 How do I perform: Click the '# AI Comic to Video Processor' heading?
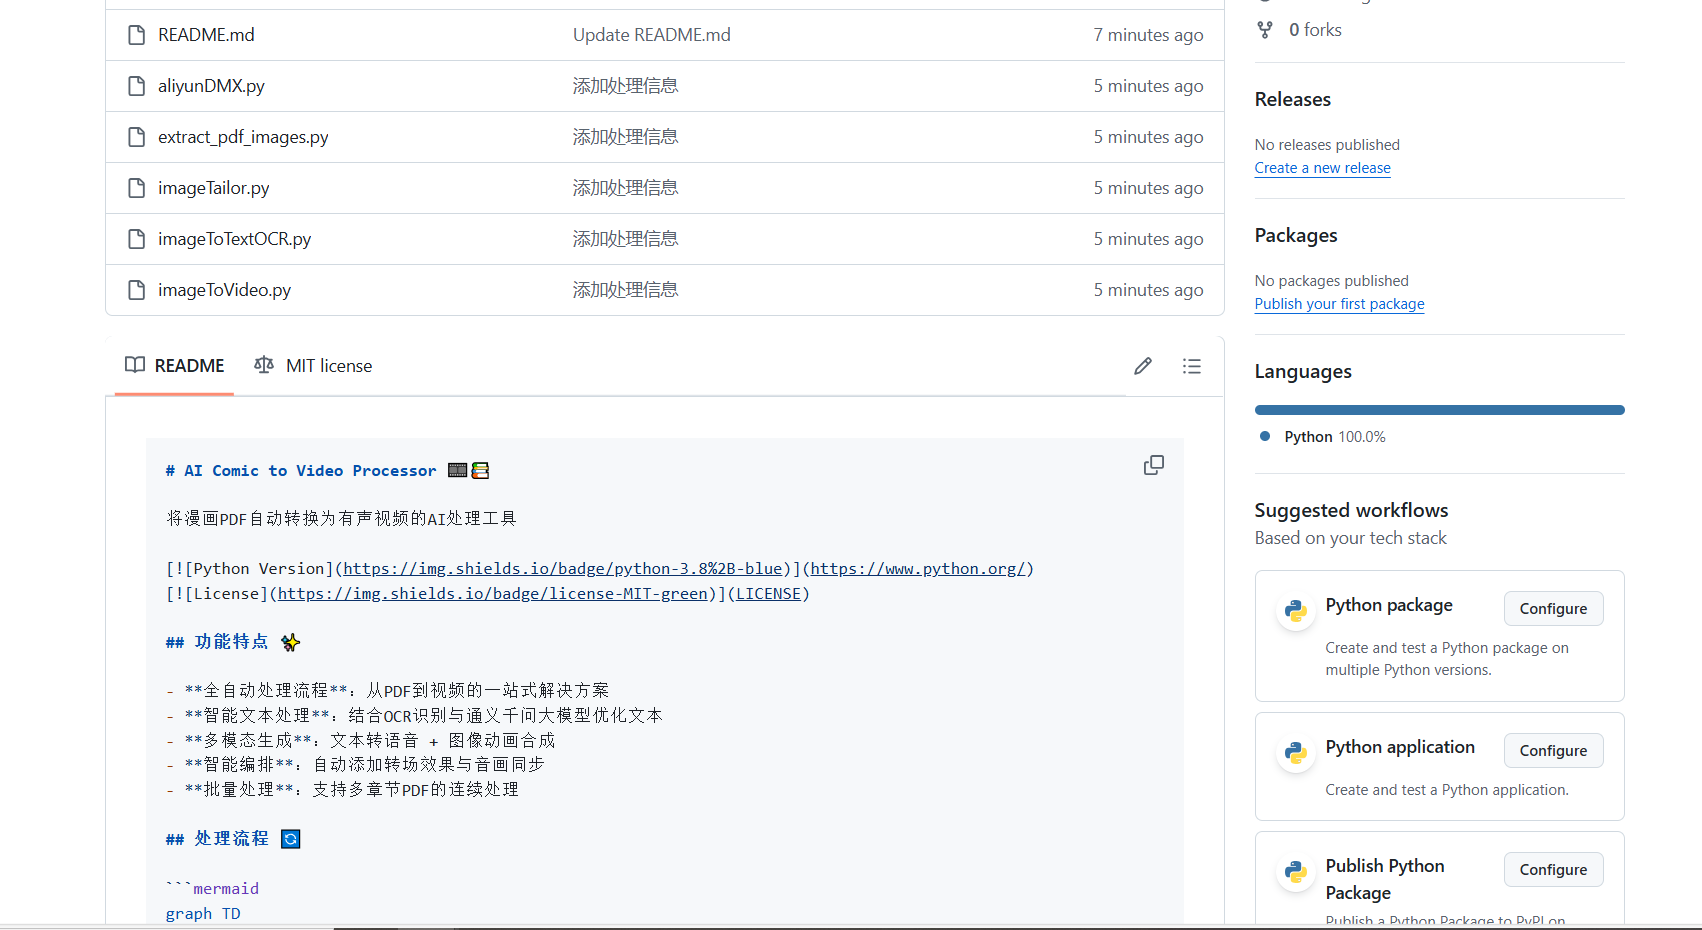tap(301, 471)
